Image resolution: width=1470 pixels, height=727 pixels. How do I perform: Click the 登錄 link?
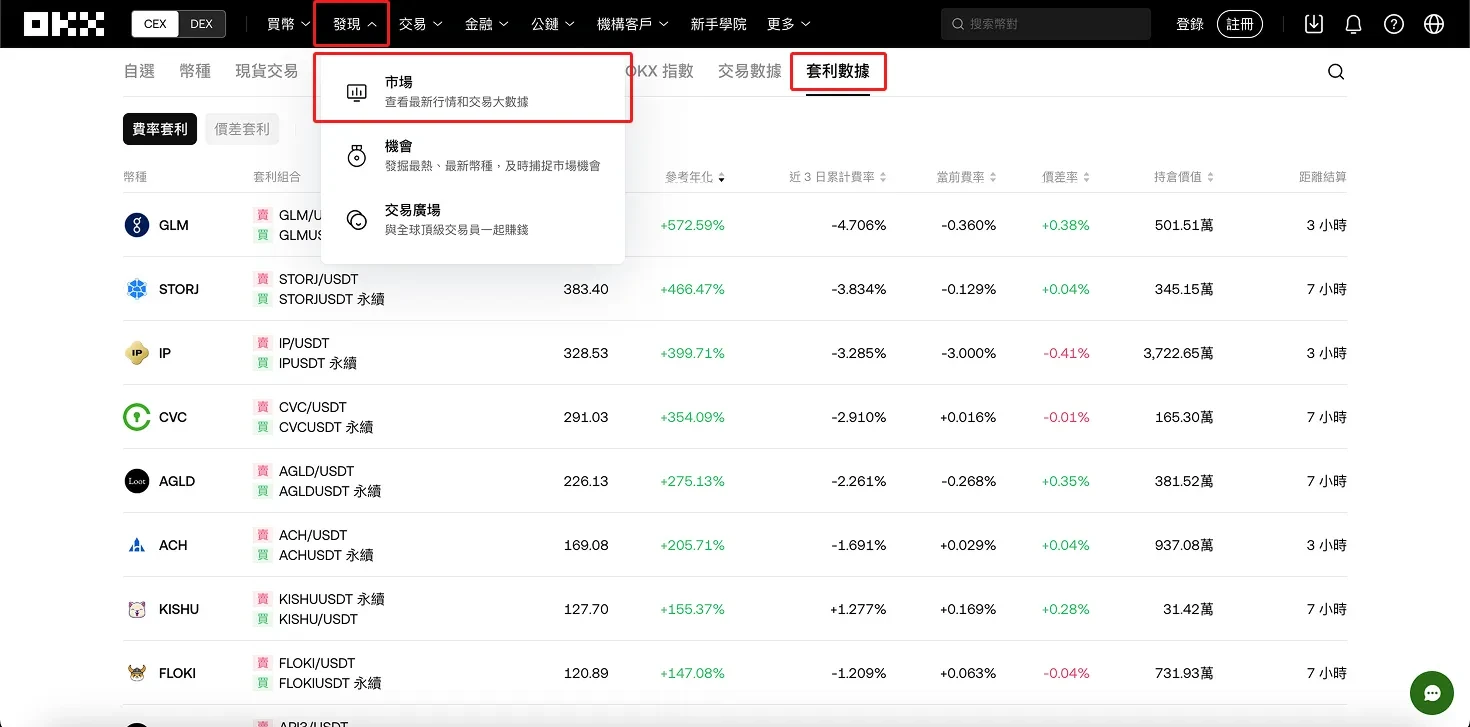(x=1190, y=24)
